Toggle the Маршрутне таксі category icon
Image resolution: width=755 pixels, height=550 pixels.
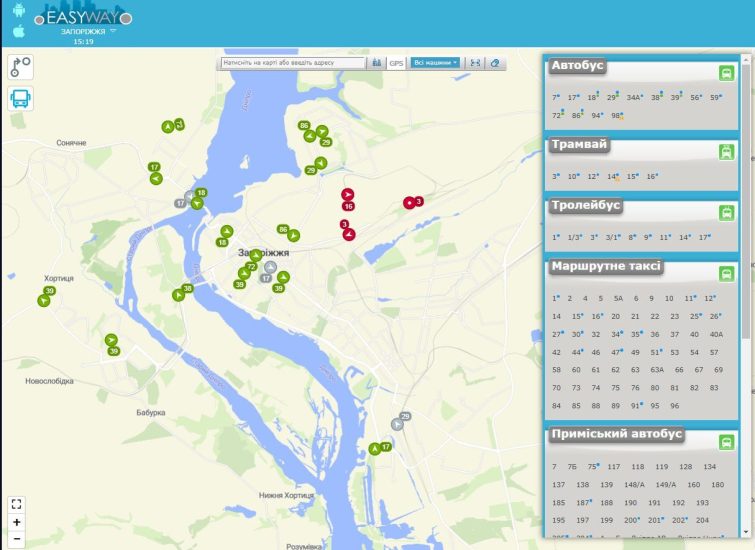pyautogui.click(x=726, y=273)
